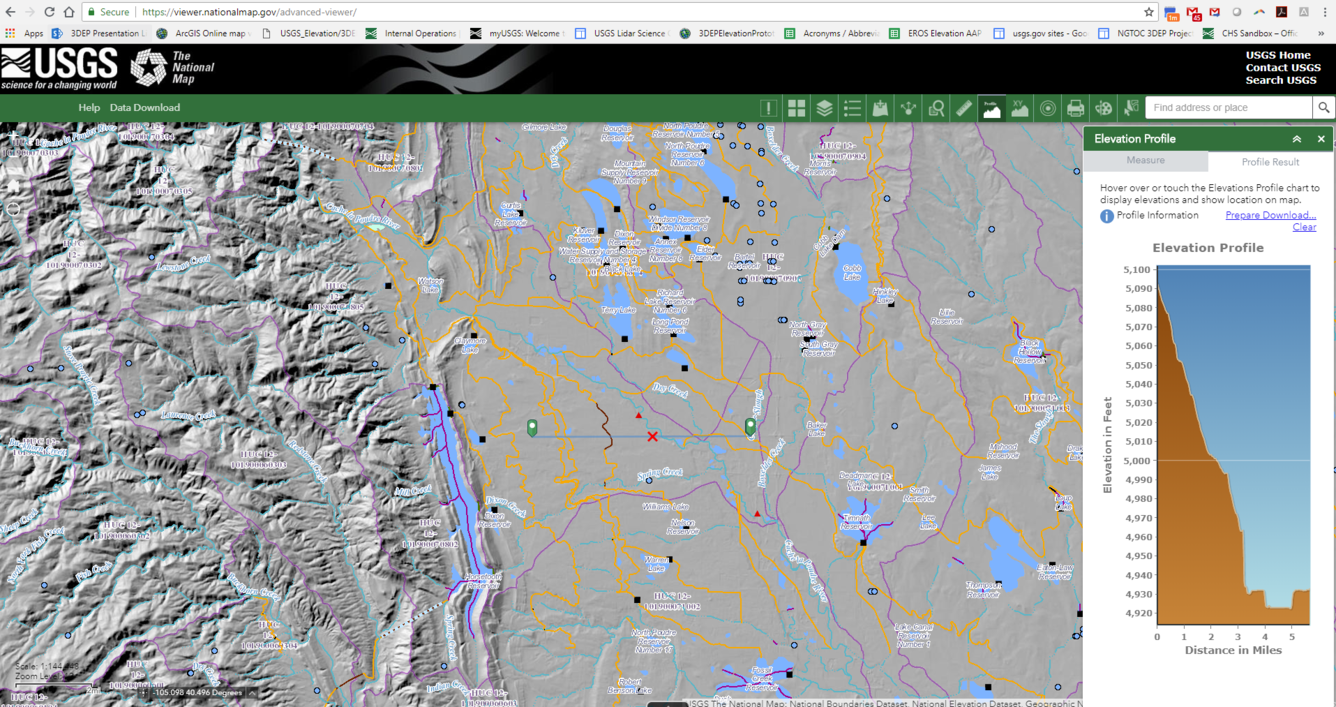
Task: Open the Data Download menu item
Action: 145,108
